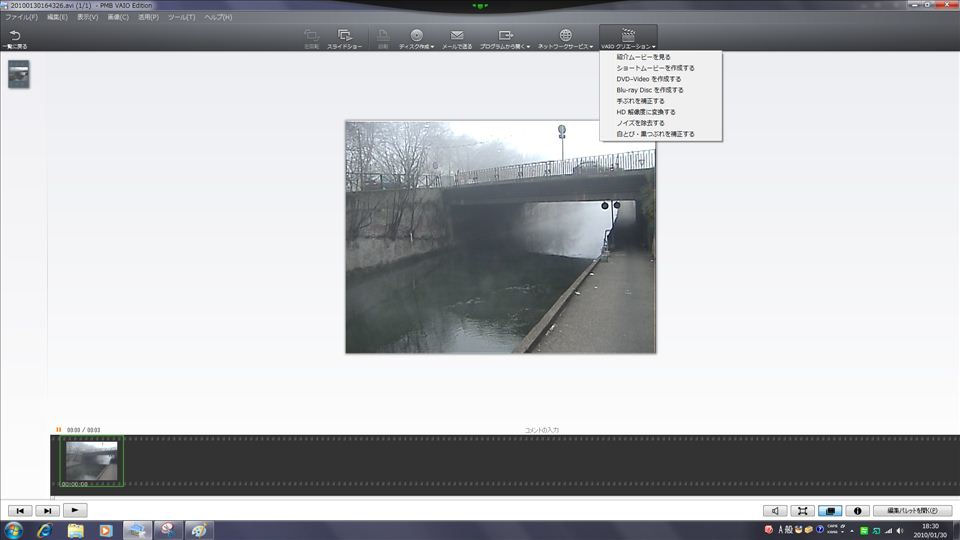Toggle the filmstrip display mode button
The image size is (960, 540).
(829, 511)
